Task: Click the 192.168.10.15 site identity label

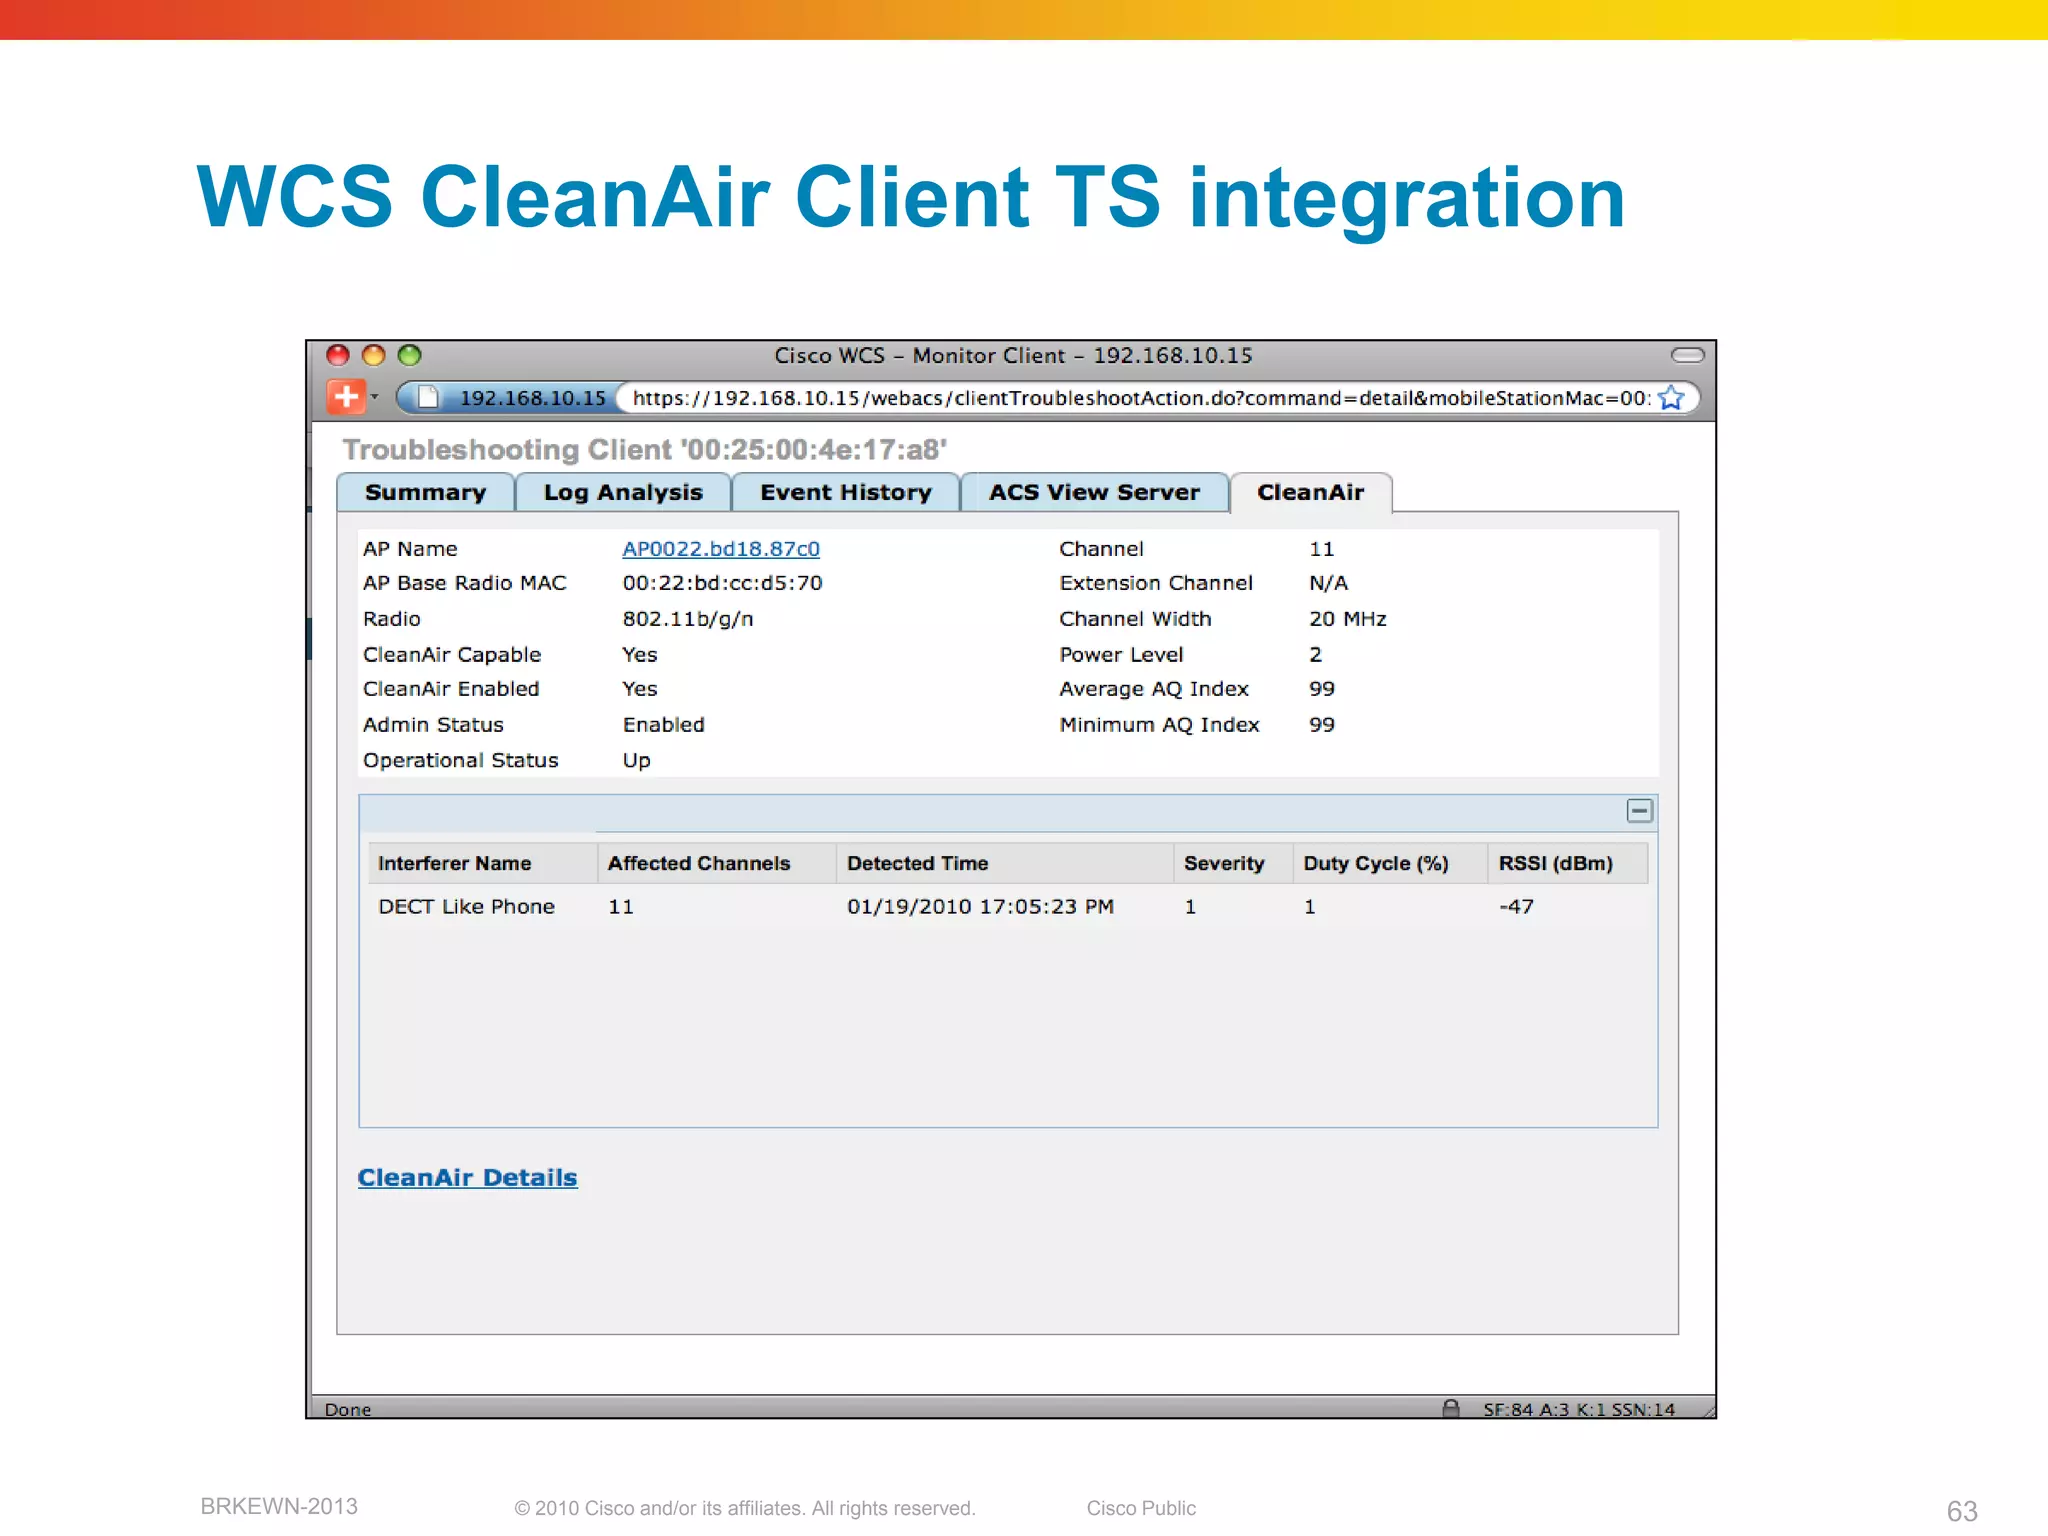Action: tap(532, 398)
